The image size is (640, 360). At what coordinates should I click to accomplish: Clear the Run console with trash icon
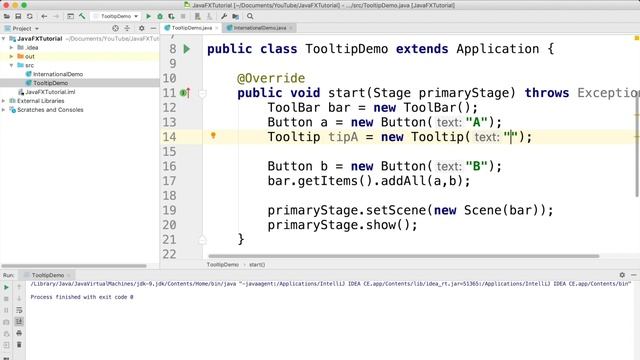(x=19, y=344)
